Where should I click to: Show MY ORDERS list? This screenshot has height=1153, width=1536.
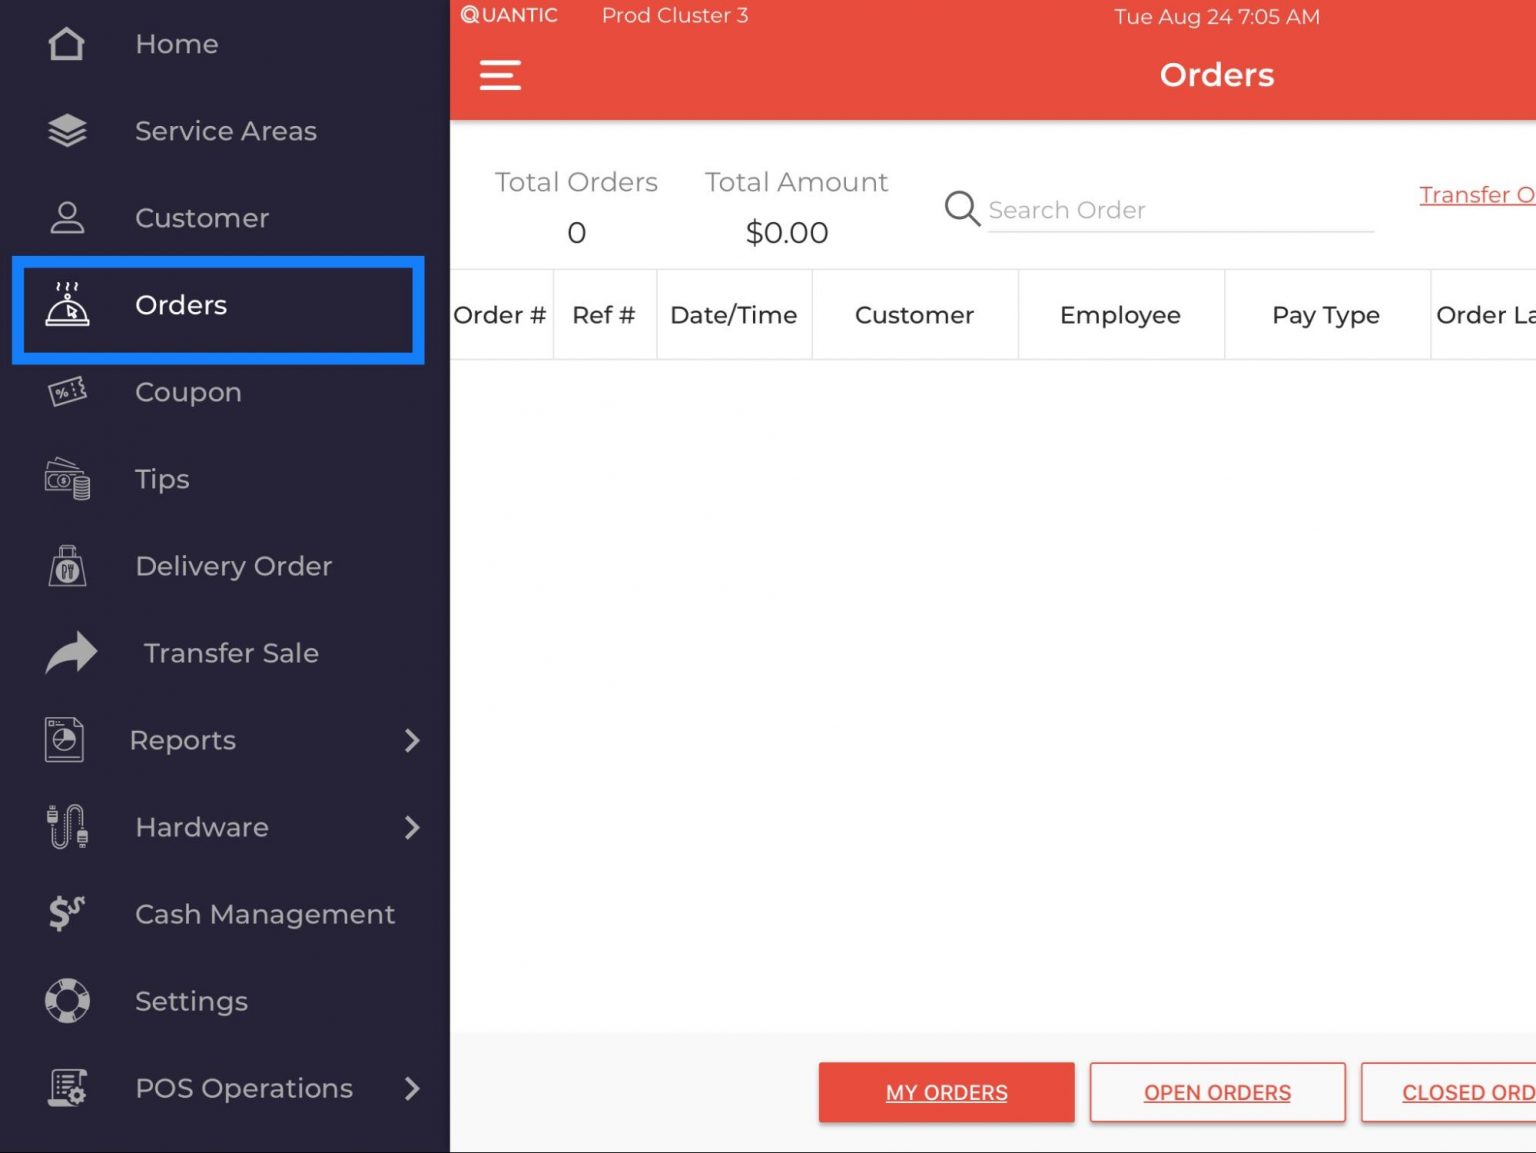[946, 1092]
